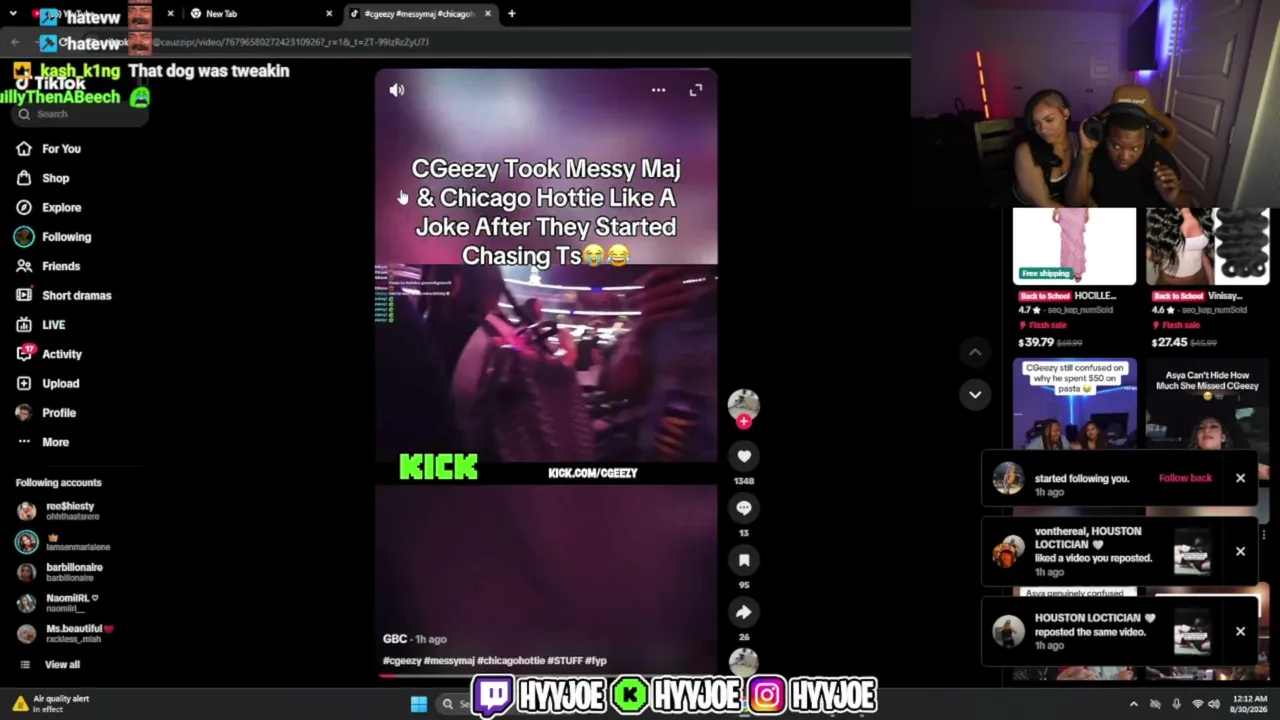
Task: Open the comments on the video
Action: click(x=743, y=508)
